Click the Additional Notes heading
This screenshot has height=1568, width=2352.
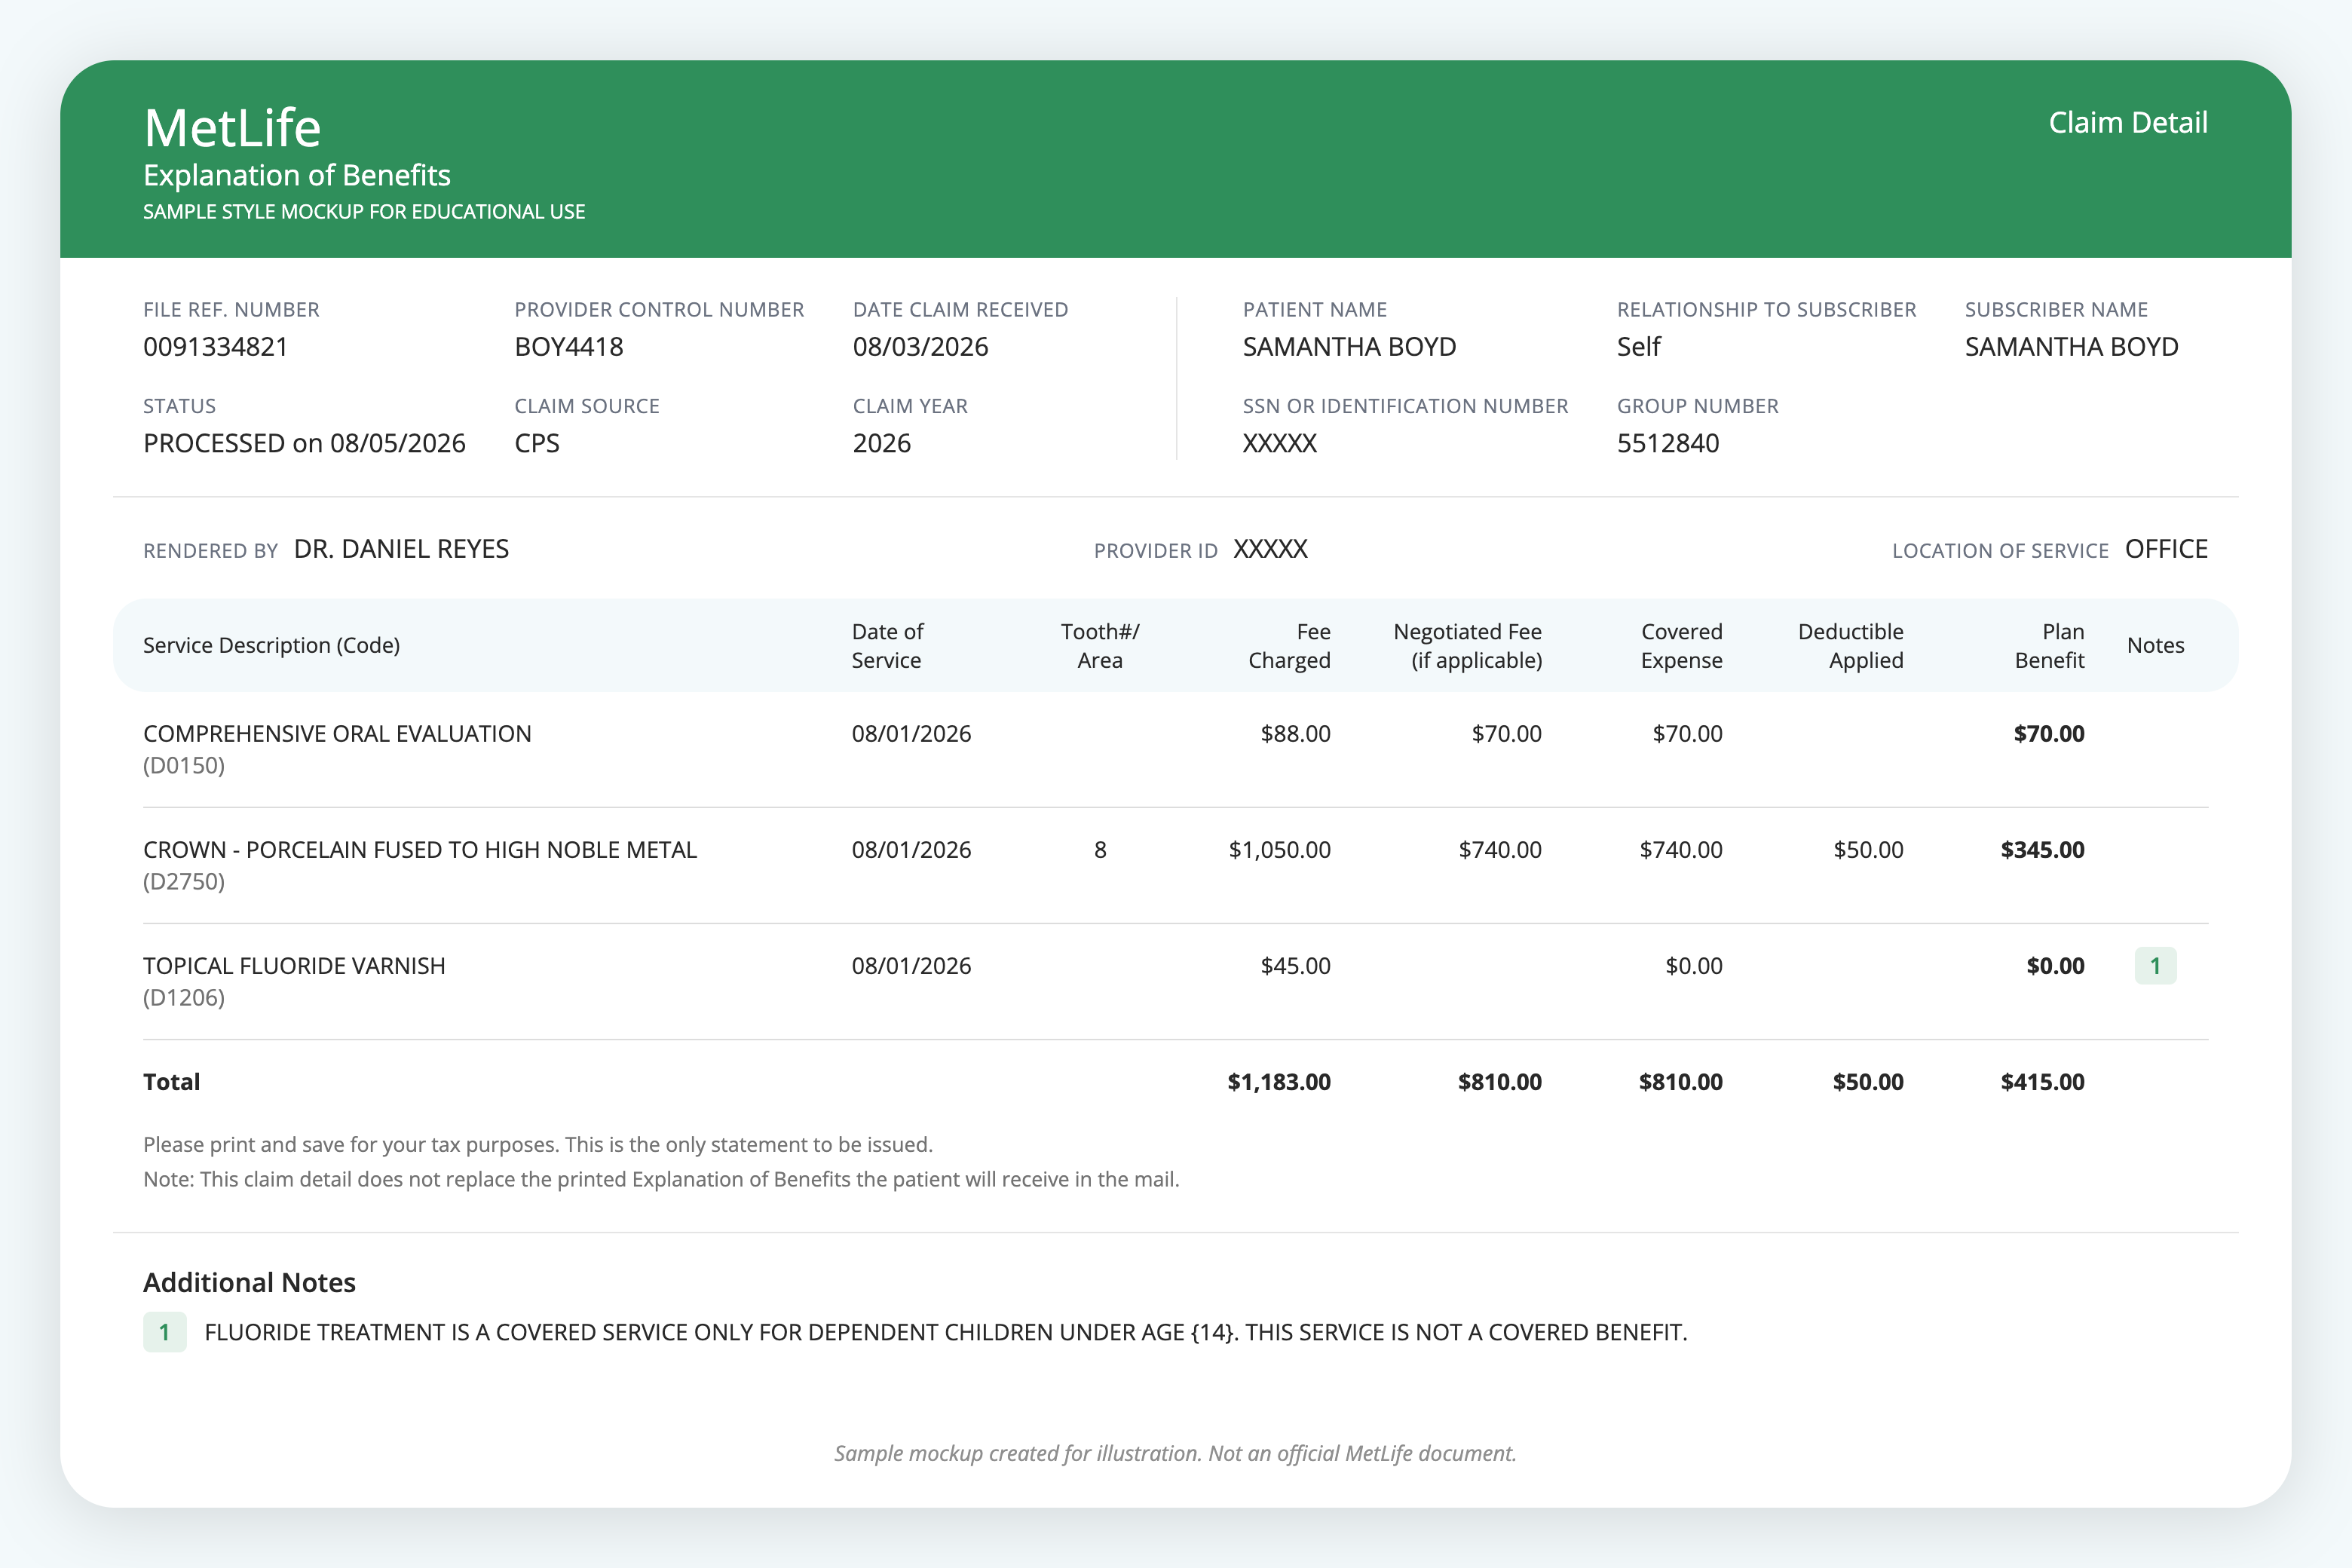click(249, 1282)
